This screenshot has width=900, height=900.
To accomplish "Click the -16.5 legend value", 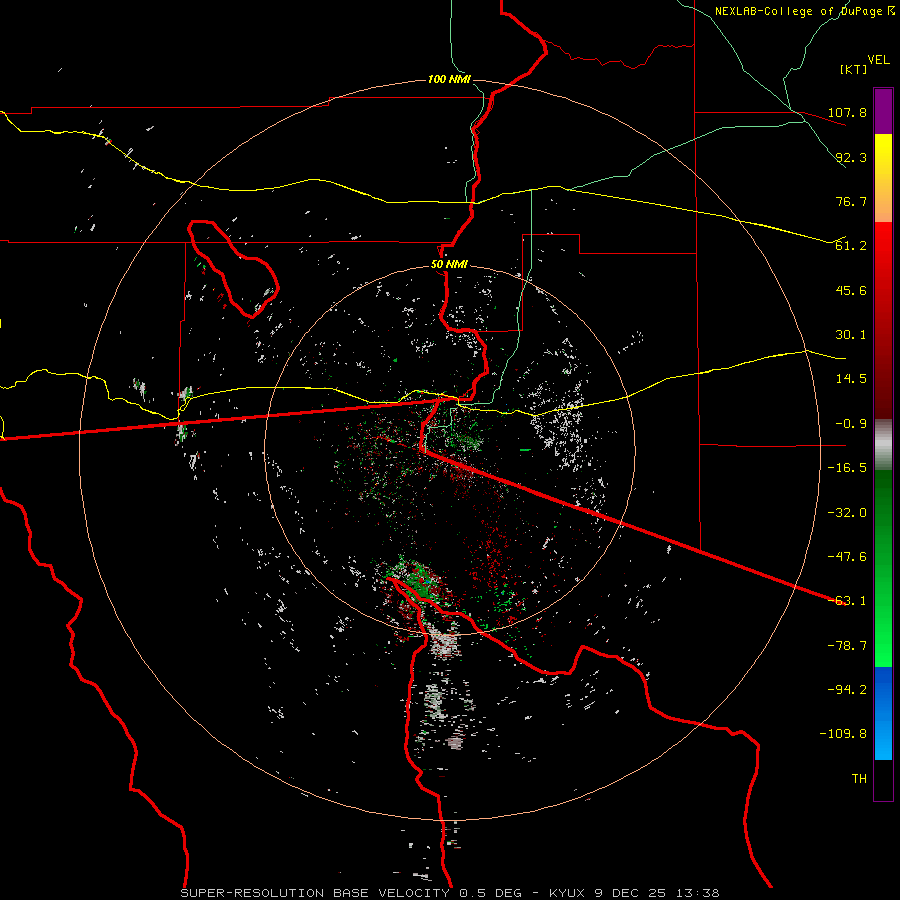I will pos(847,468).
